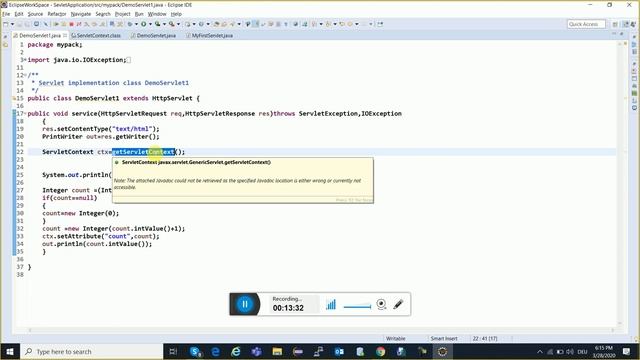Image resolution: width=640 pixels, height=360 pixels.
Task: Switch to the MyFirstServlet.java editor tab
Action: (209, 36)
